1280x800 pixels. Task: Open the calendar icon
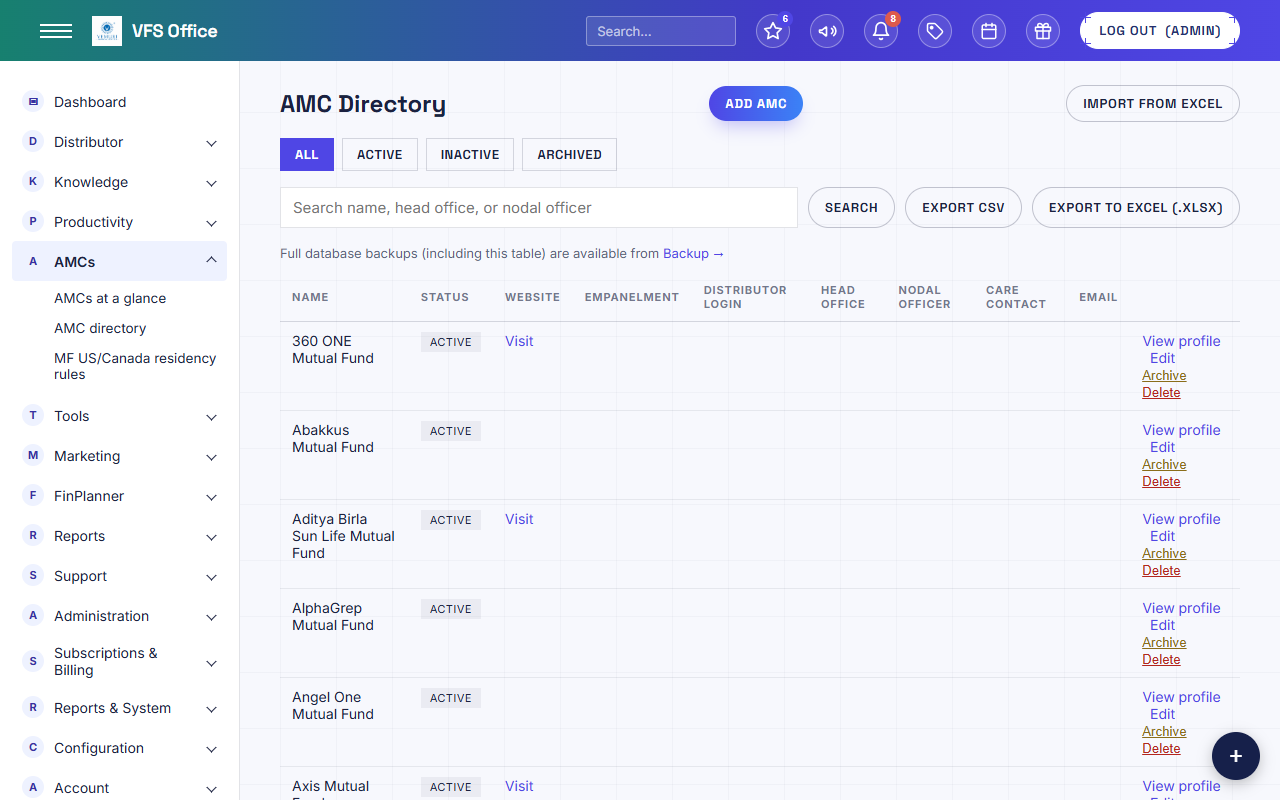tap(989, 31)
